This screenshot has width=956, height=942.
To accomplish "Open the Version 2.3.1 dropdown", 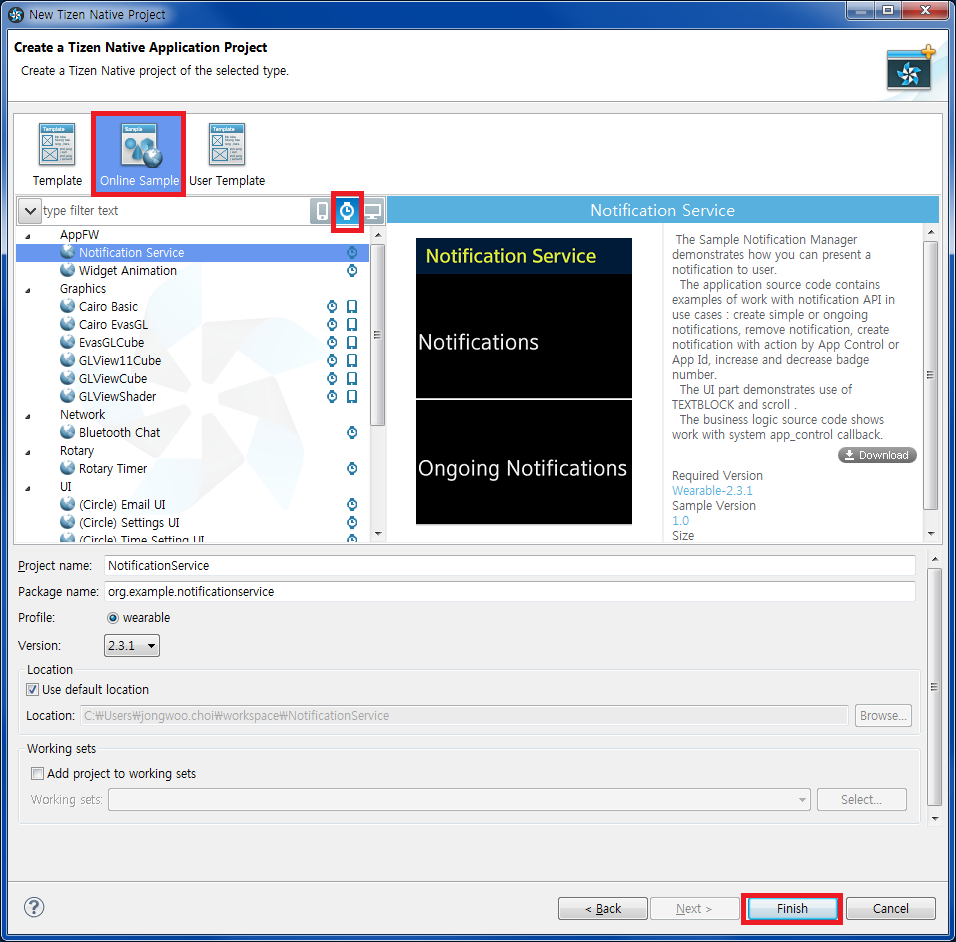I will tap(132, 646).
